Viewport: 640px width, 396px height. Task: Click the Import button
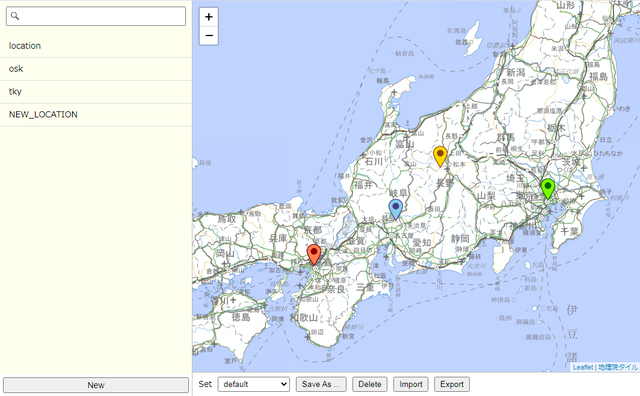tap(411, 384)
